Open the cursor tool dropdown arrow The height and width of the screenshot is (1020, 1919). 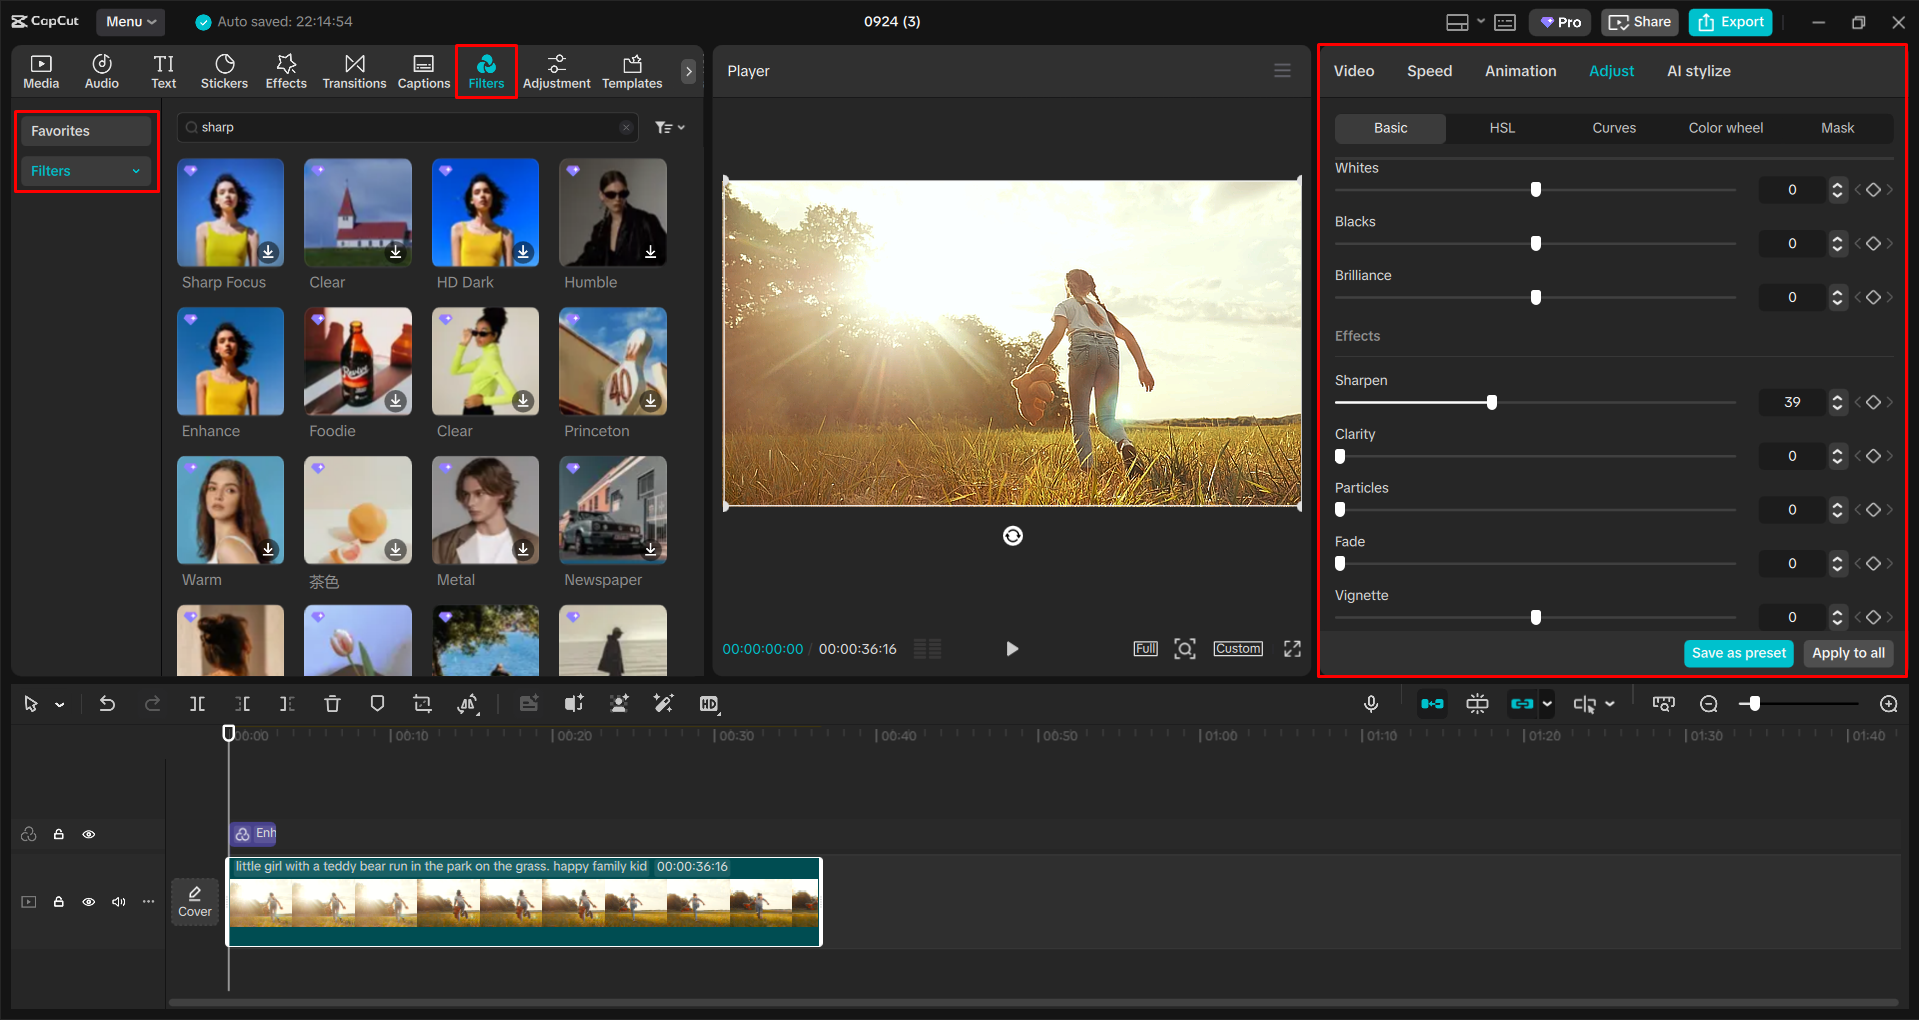58,703
